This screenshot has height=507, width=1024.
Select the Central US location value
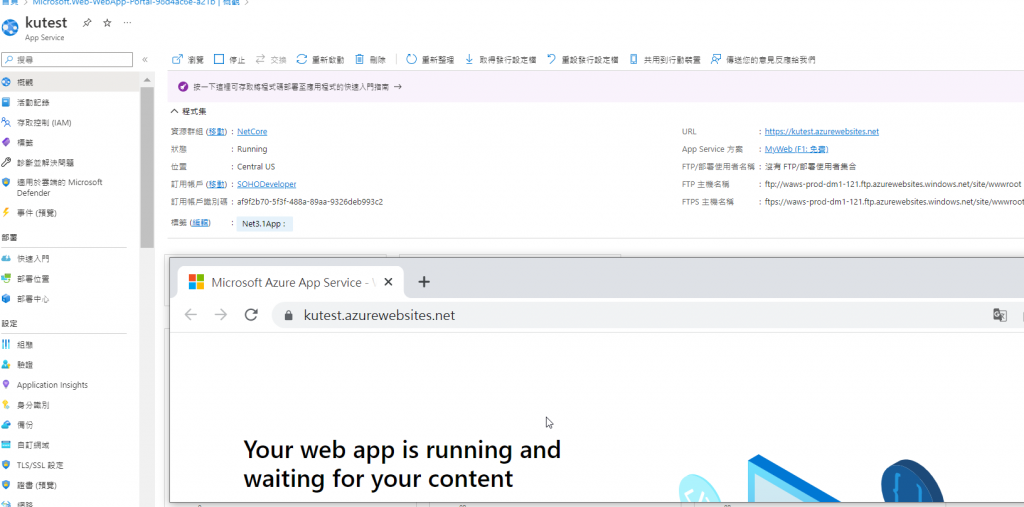coord(256,167)
